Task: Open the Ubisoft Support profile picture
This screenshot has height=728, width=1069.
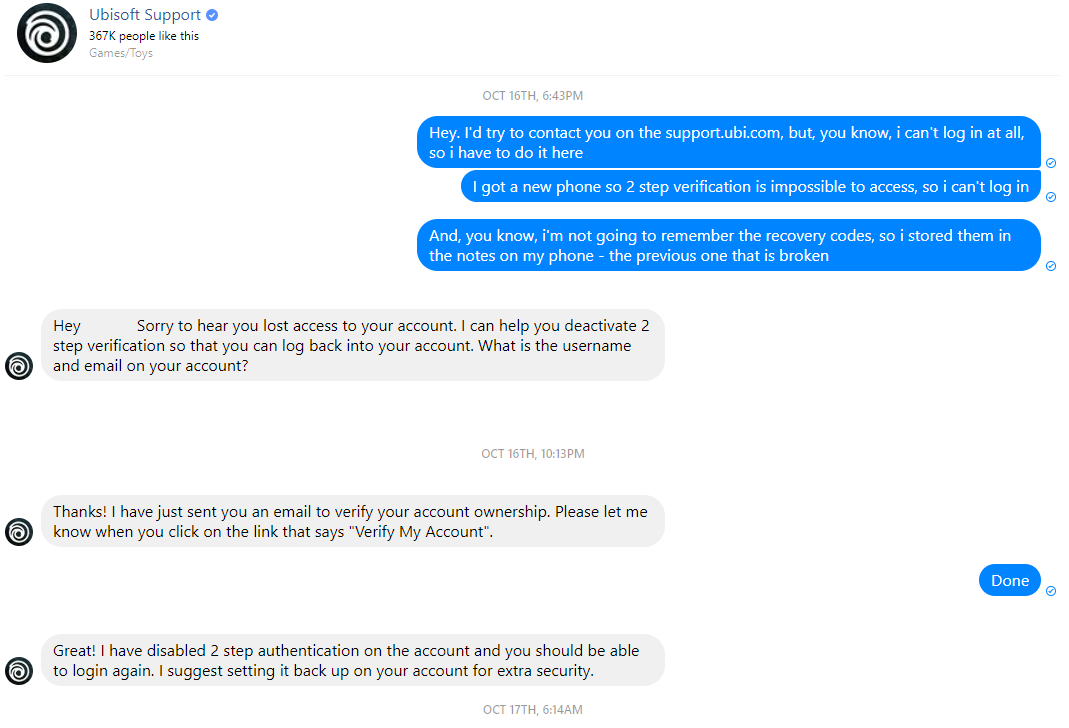Action: tap(47, 33)
